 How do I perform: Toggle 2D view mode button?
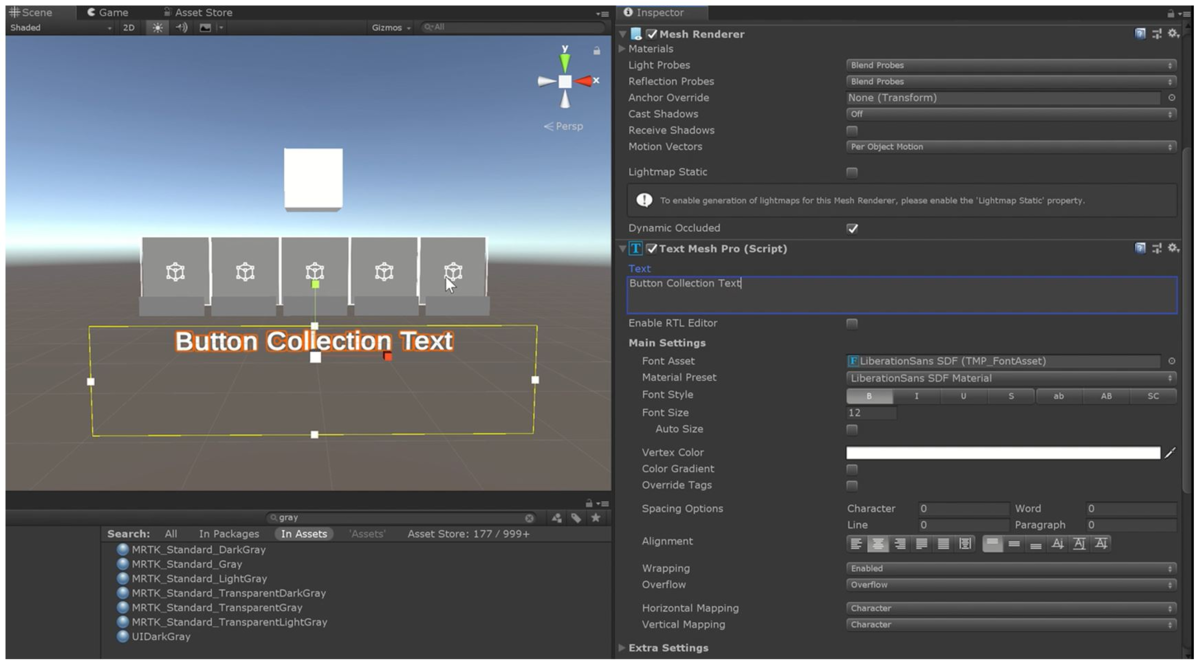pyautogui.click(x=129, y=28)
